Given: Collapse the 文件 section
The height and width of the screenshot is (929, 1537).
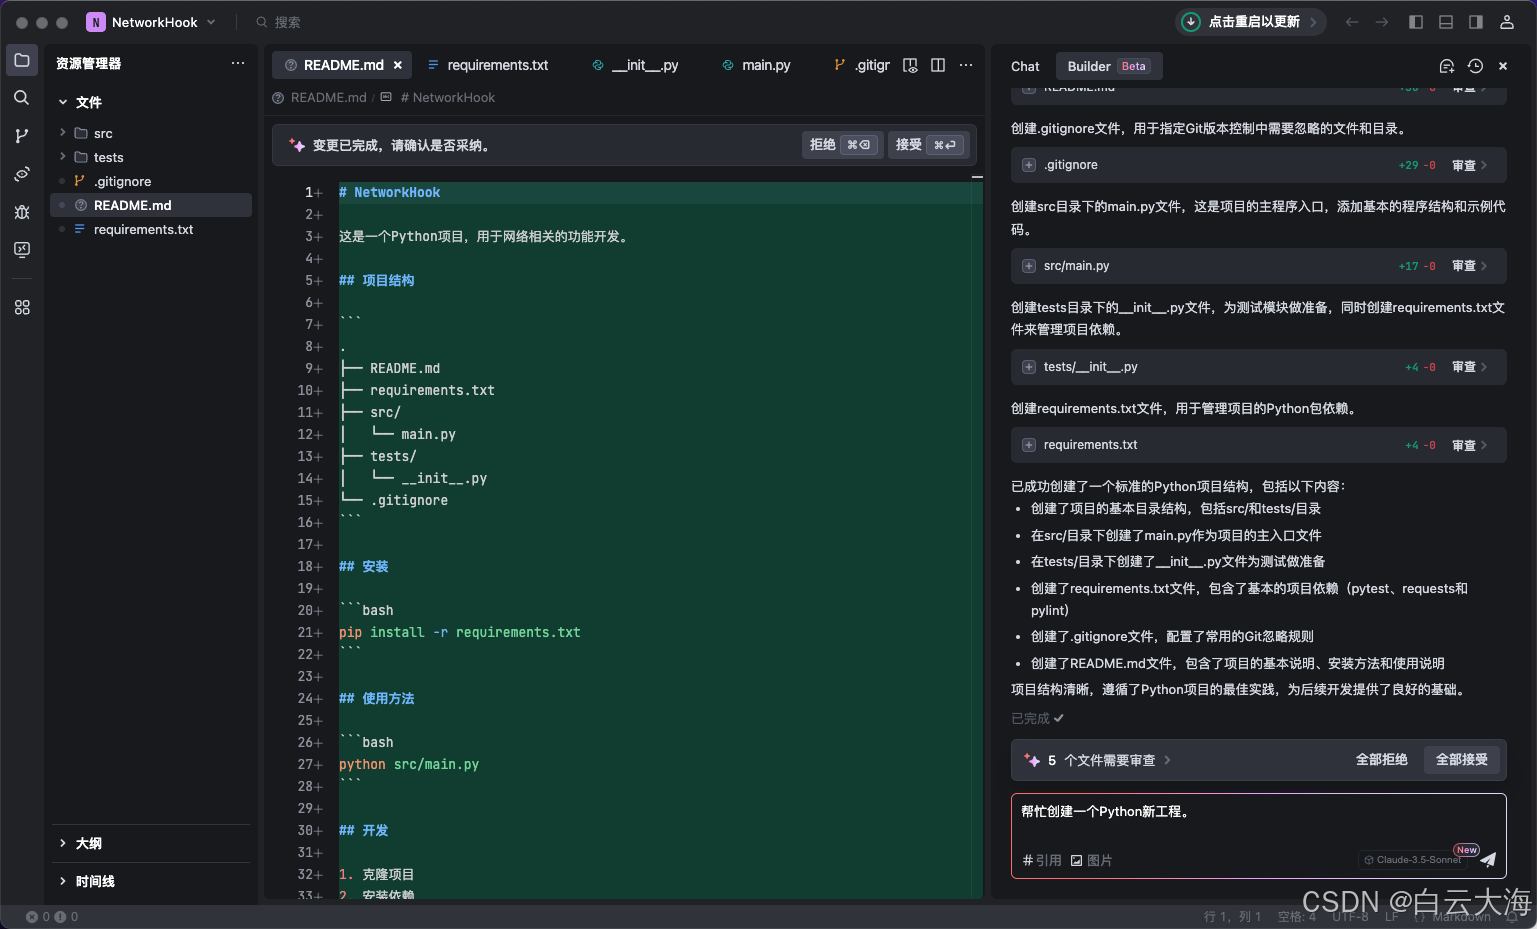Looking at the screenshot, I should tap(63, 102).
